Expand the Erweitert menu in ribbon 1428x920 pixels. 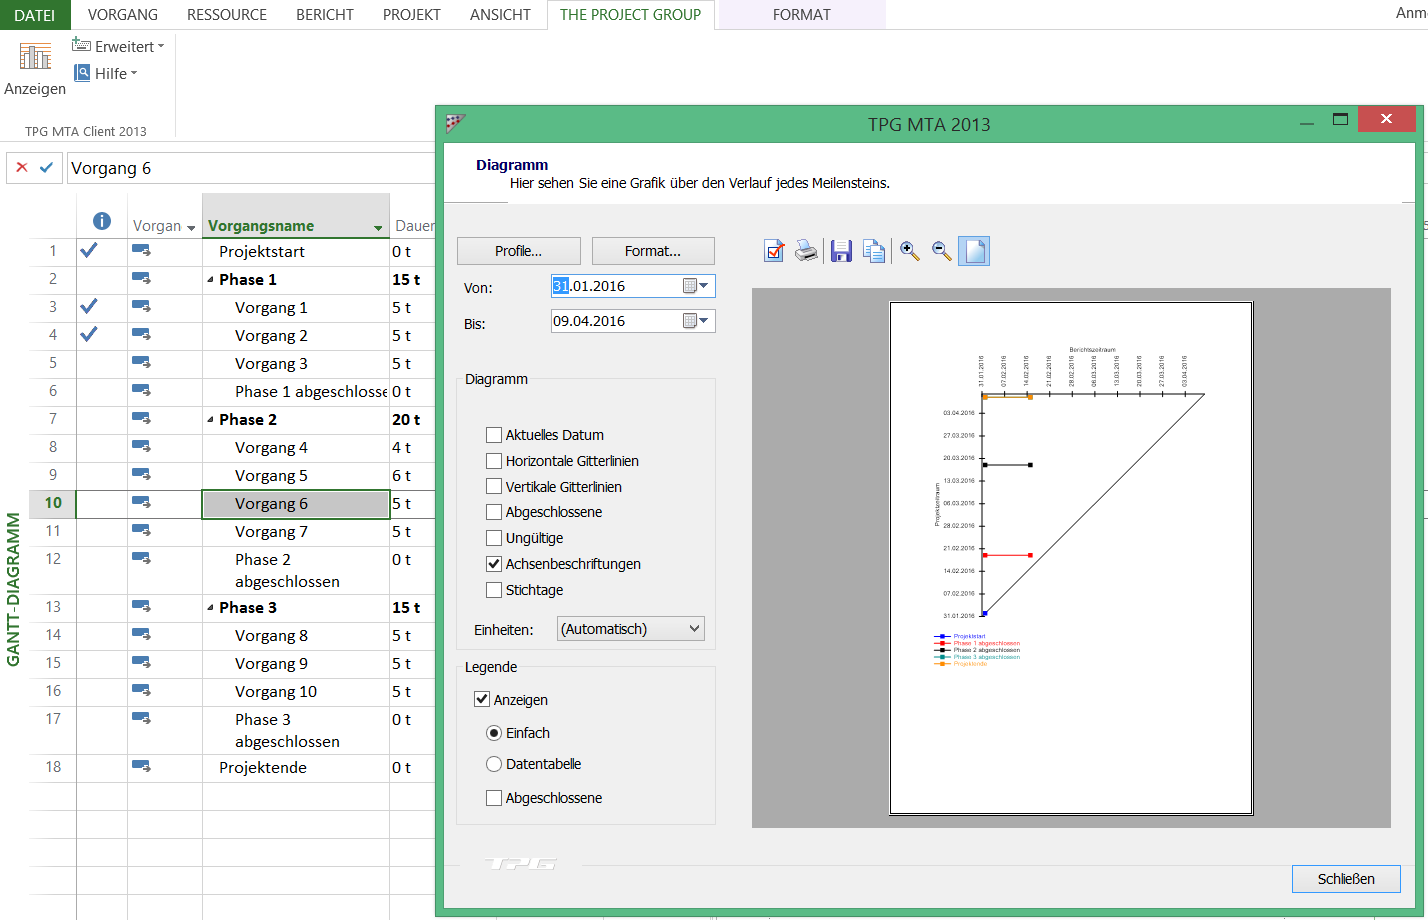point(118,46)
